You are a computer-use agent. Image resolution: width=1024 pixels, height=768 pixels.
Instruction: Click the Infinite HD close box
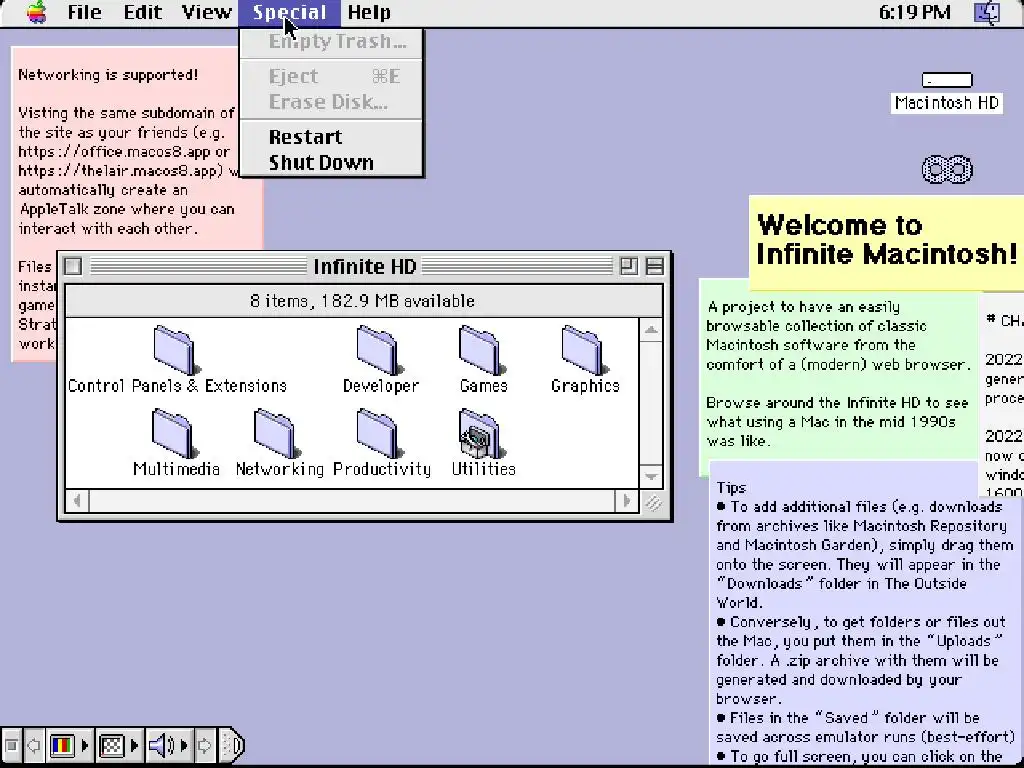coord(73,266)
